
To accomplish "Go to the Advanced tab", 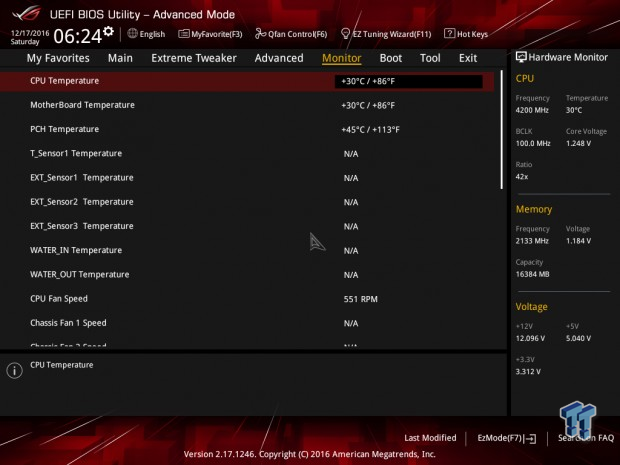I will [279, 58].
